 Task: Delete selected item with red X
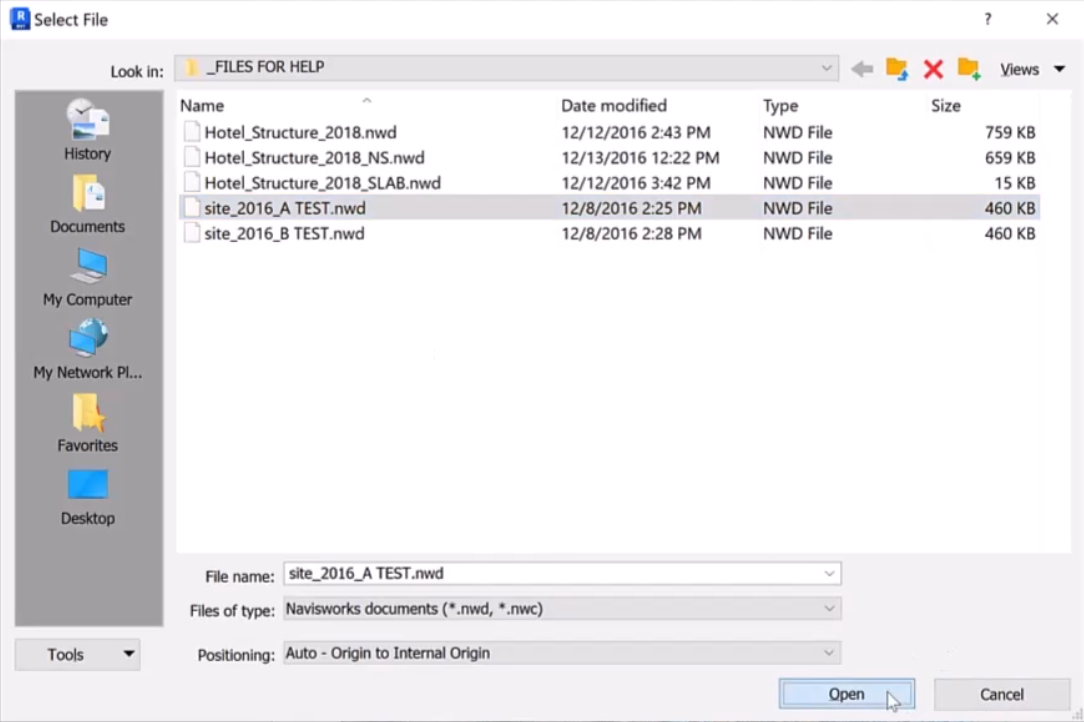pos(933,69)
